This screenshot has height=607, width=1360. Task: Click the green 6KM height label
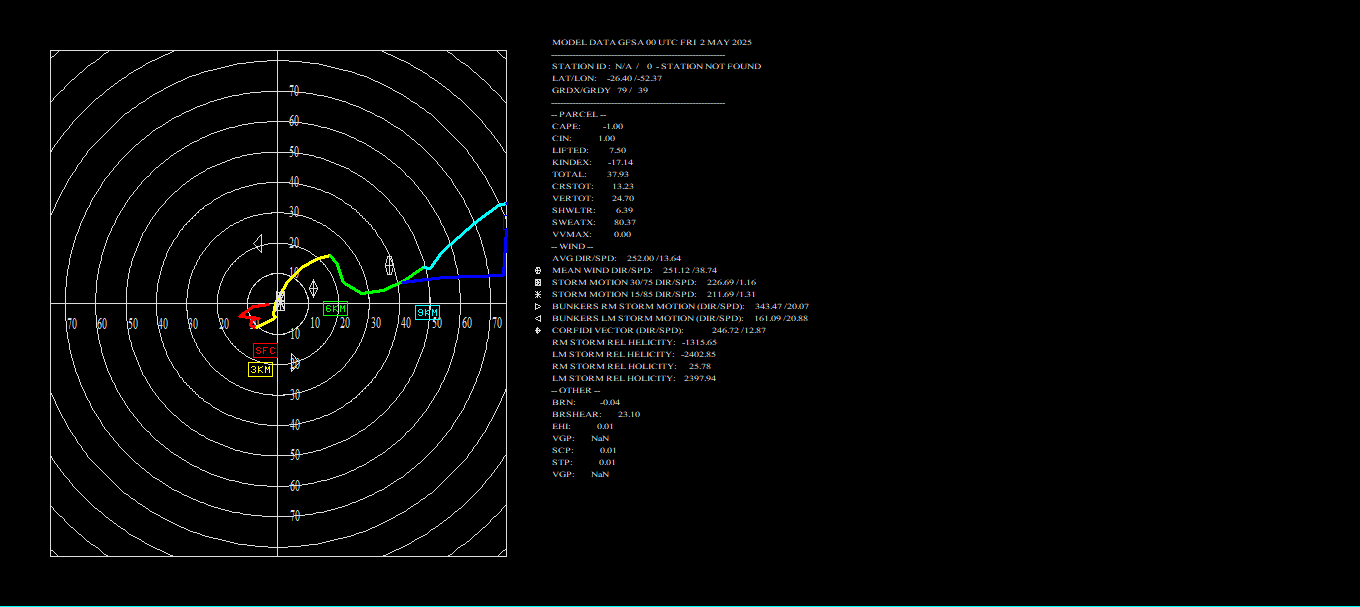coord(335,309)
